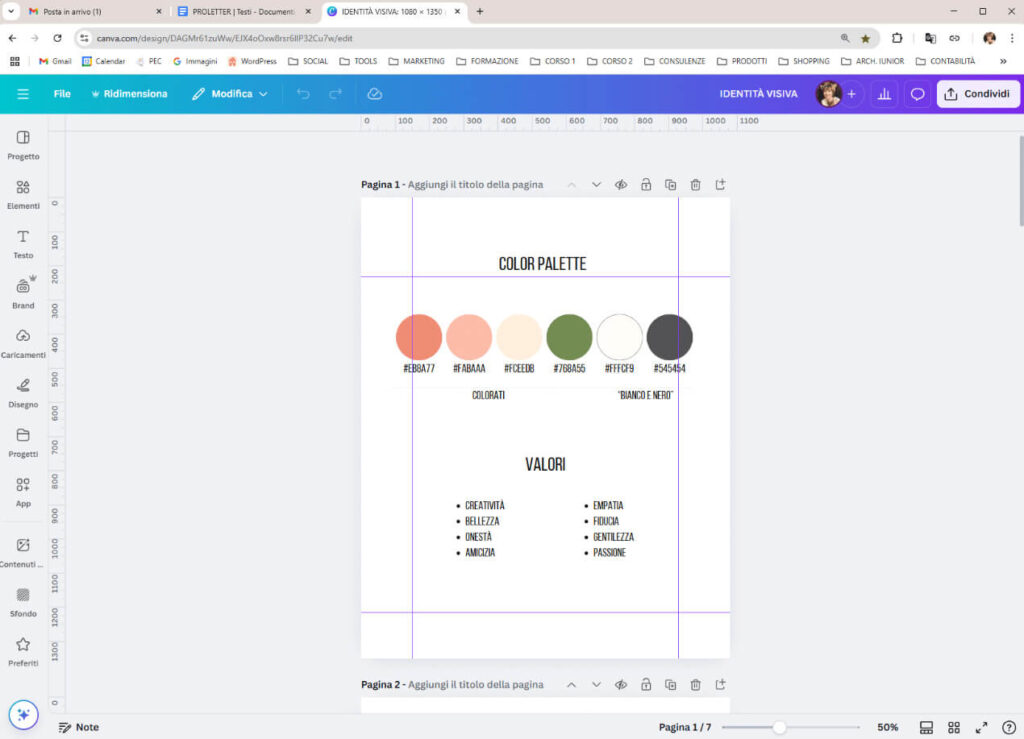
Task: Select the Testo tool
Action: tap(24, 244)
